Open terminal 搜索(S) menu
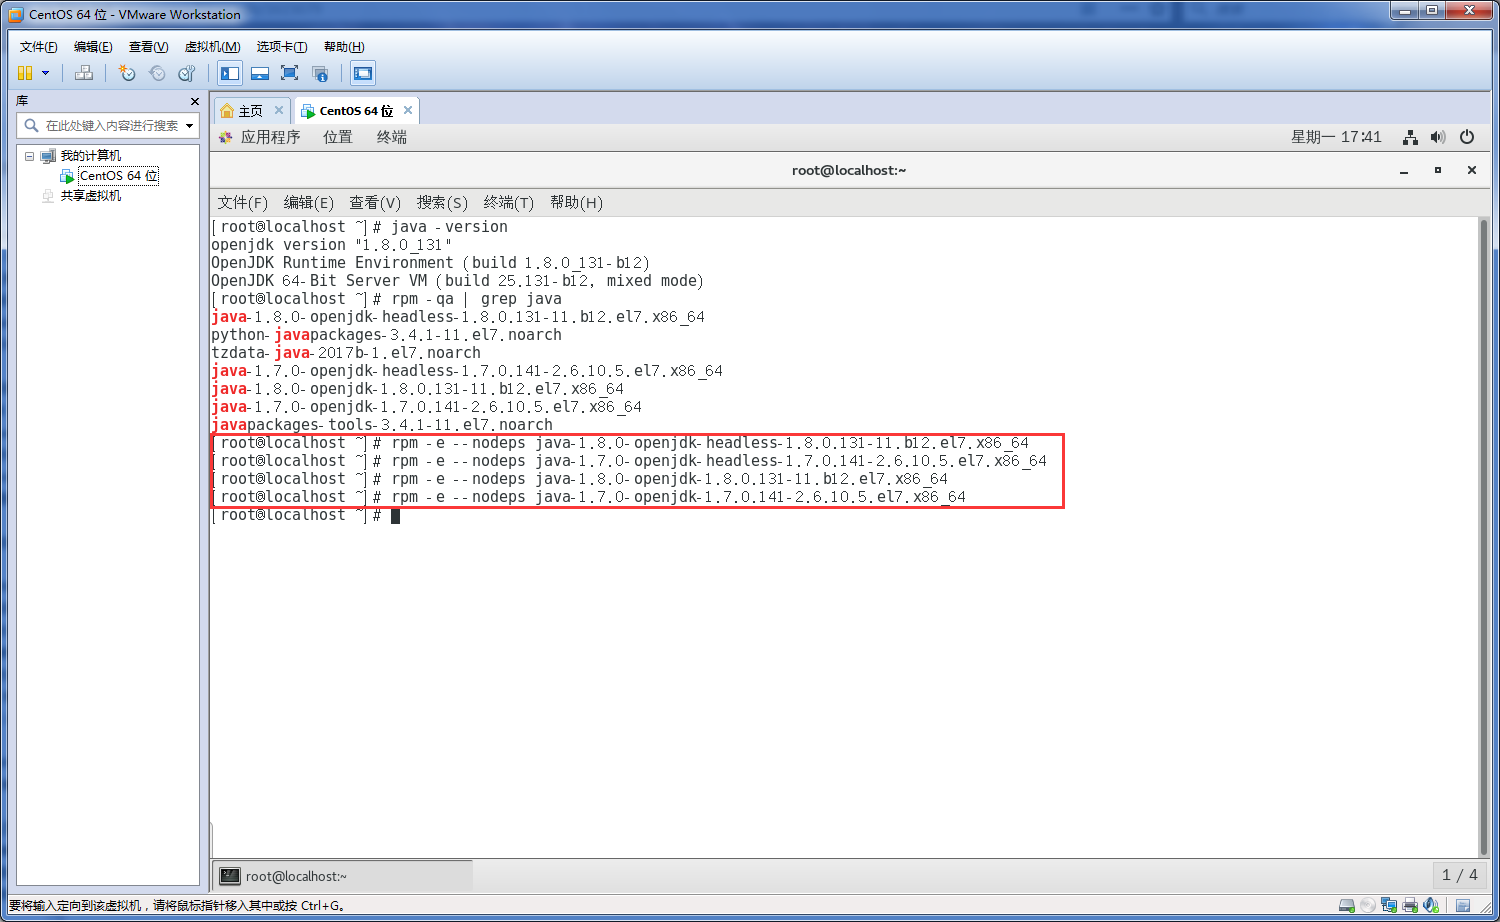This screenshot has width=1500, height=922. [x=442, y=203]
